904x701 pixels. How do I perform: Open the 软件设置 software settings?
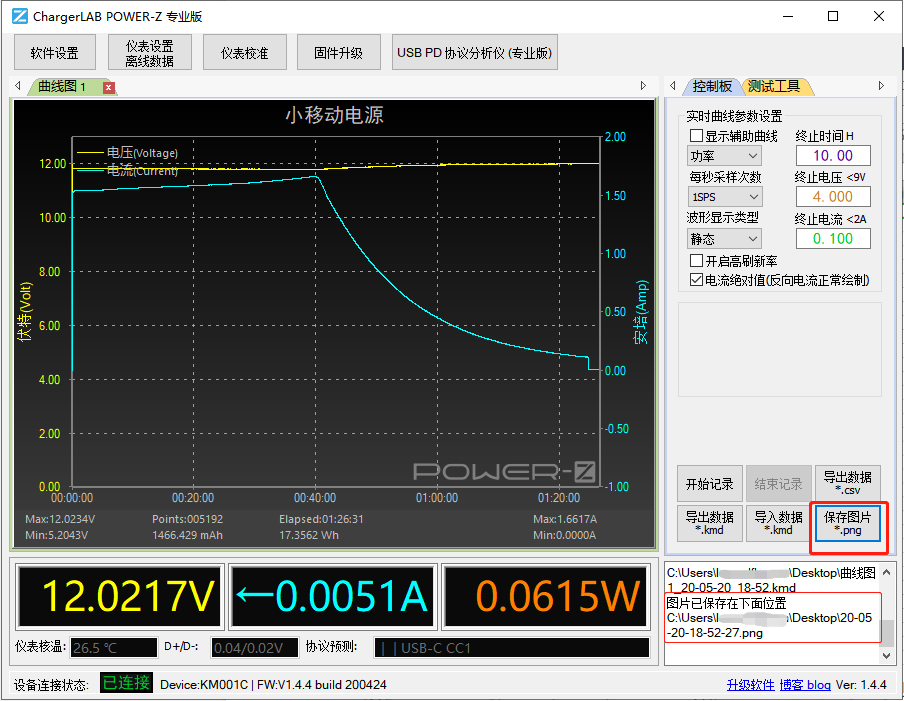54,51
